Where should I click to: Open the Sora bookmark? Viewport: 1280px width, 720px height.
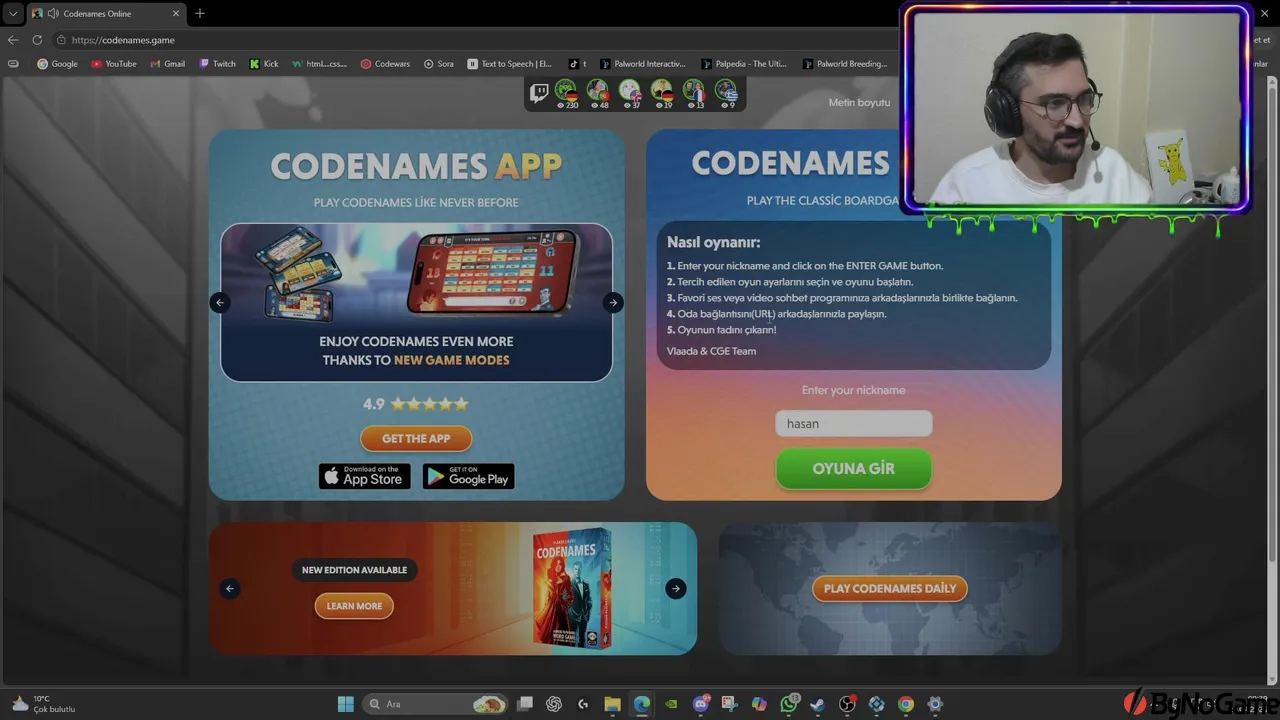(438, 64)
